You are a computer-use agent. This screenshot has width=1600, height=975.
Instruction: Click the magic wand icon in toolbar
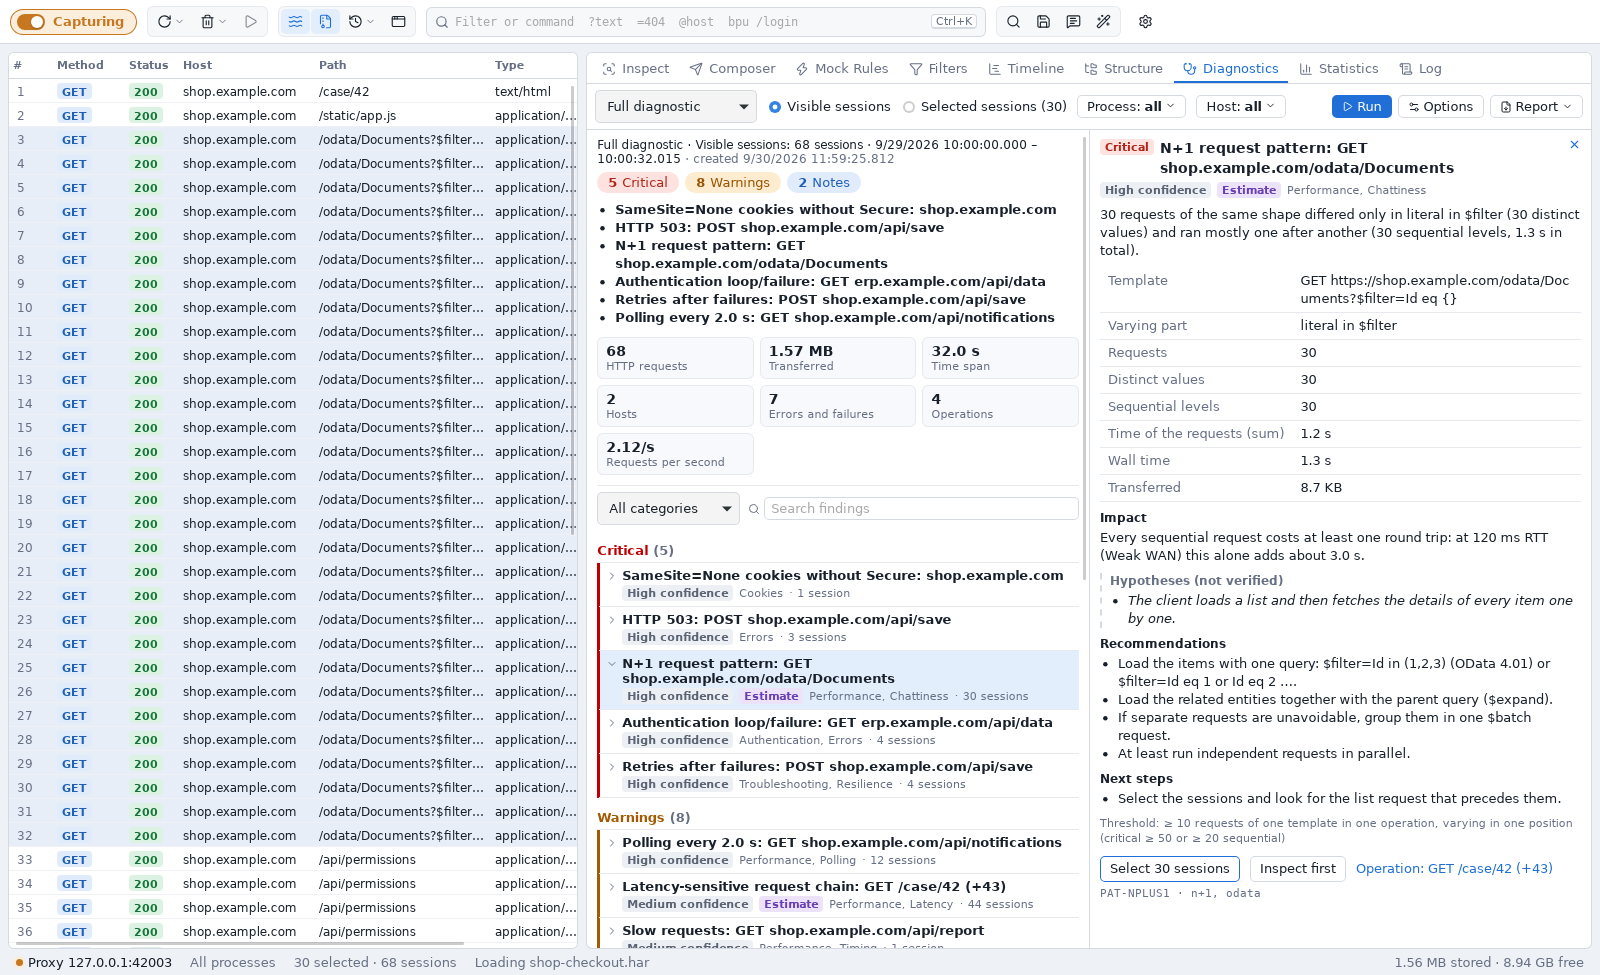(x=1103, y=21)
